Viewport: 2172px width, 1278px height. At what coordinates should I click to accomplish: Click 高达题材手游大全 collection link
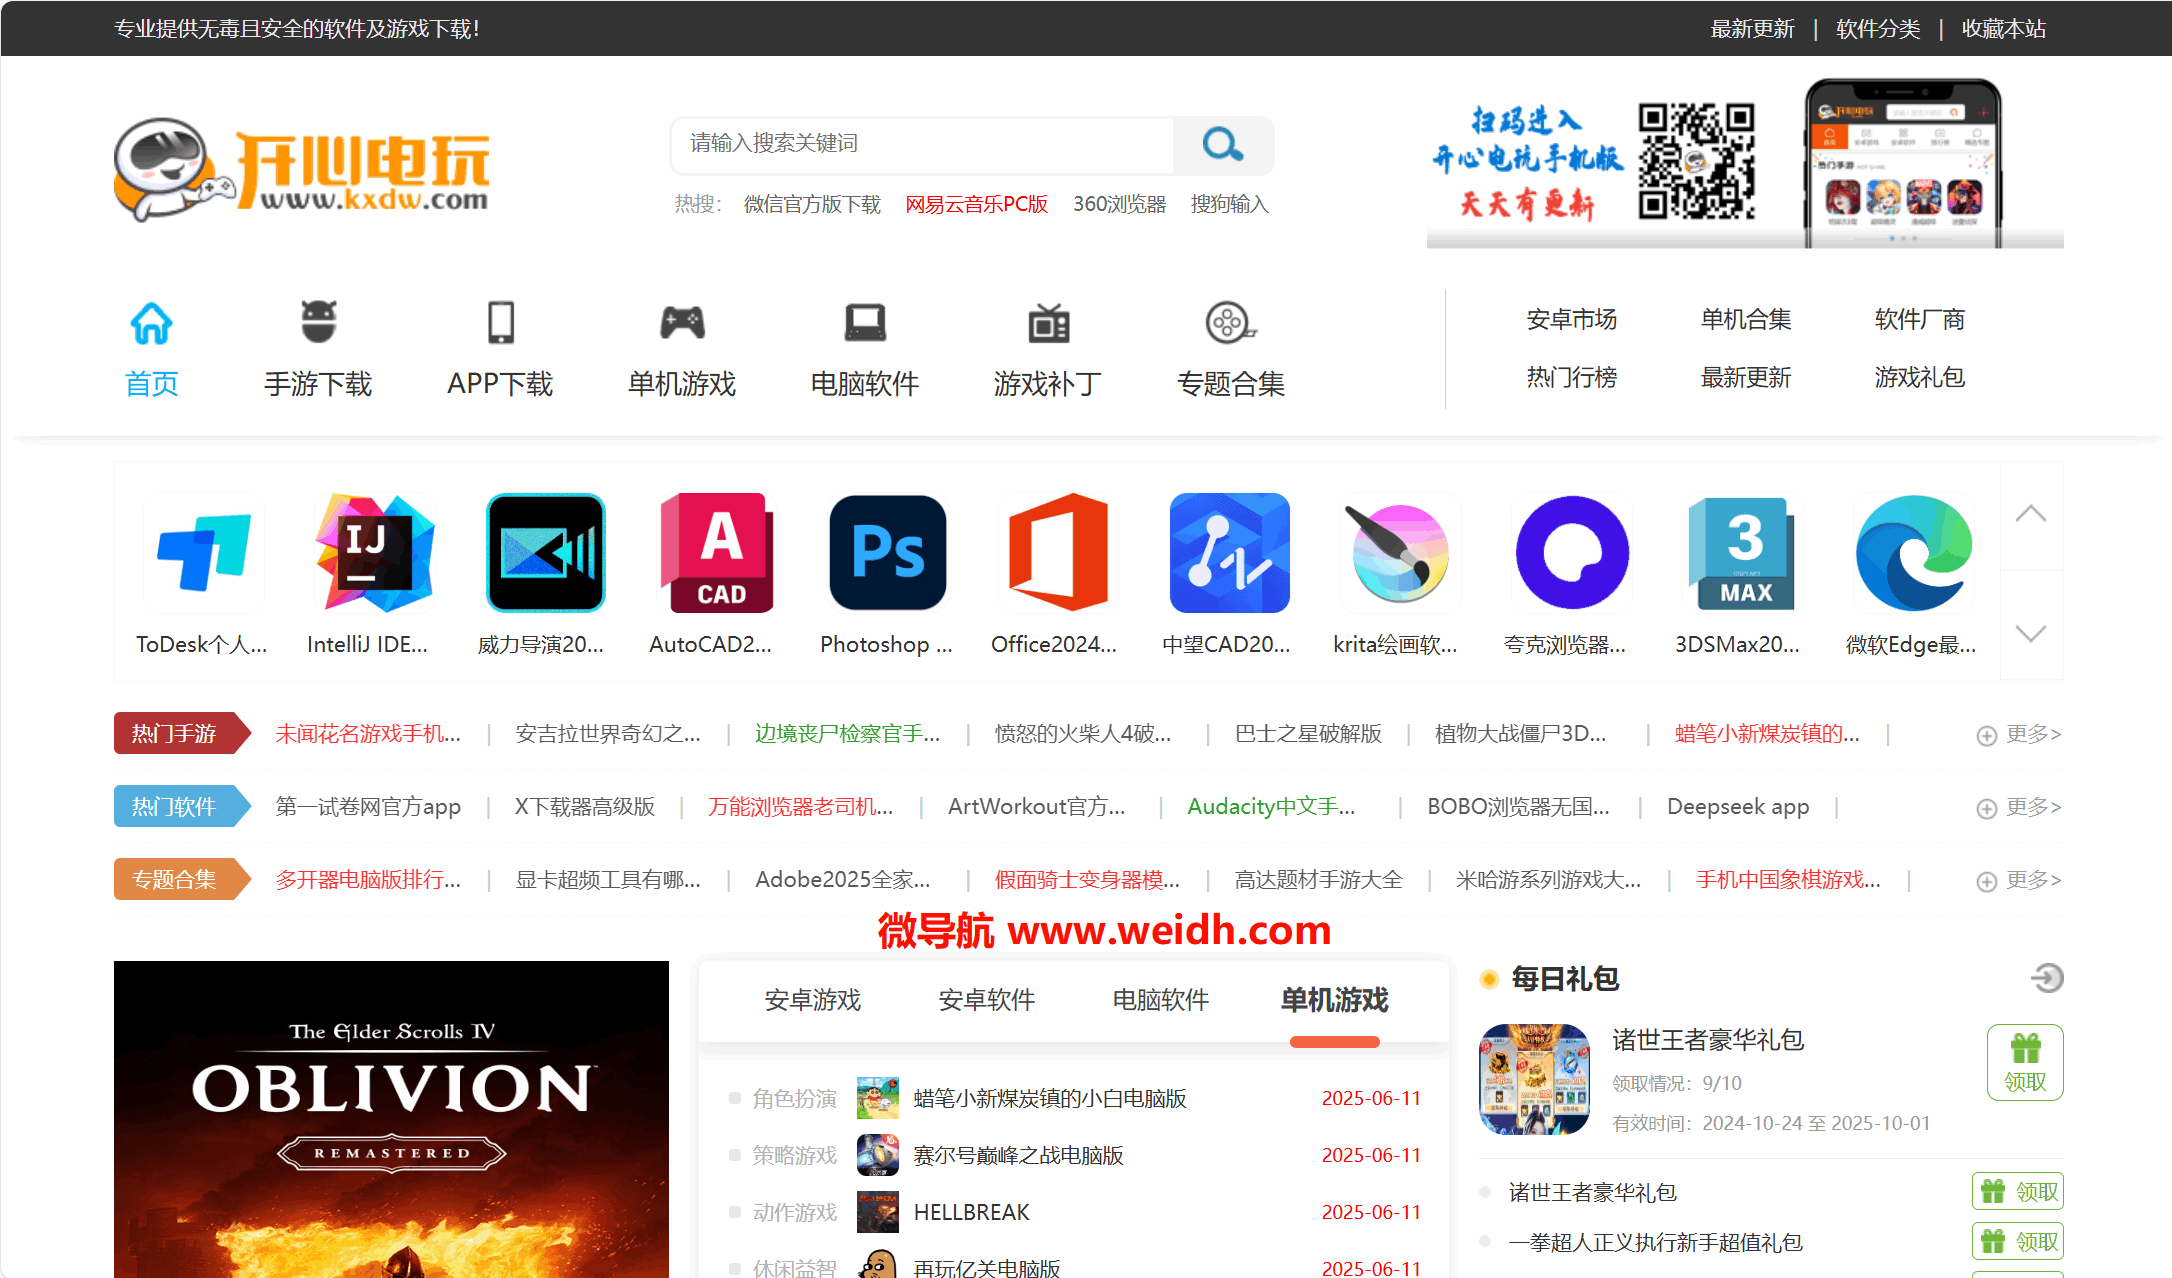(x=1318, y=880)
